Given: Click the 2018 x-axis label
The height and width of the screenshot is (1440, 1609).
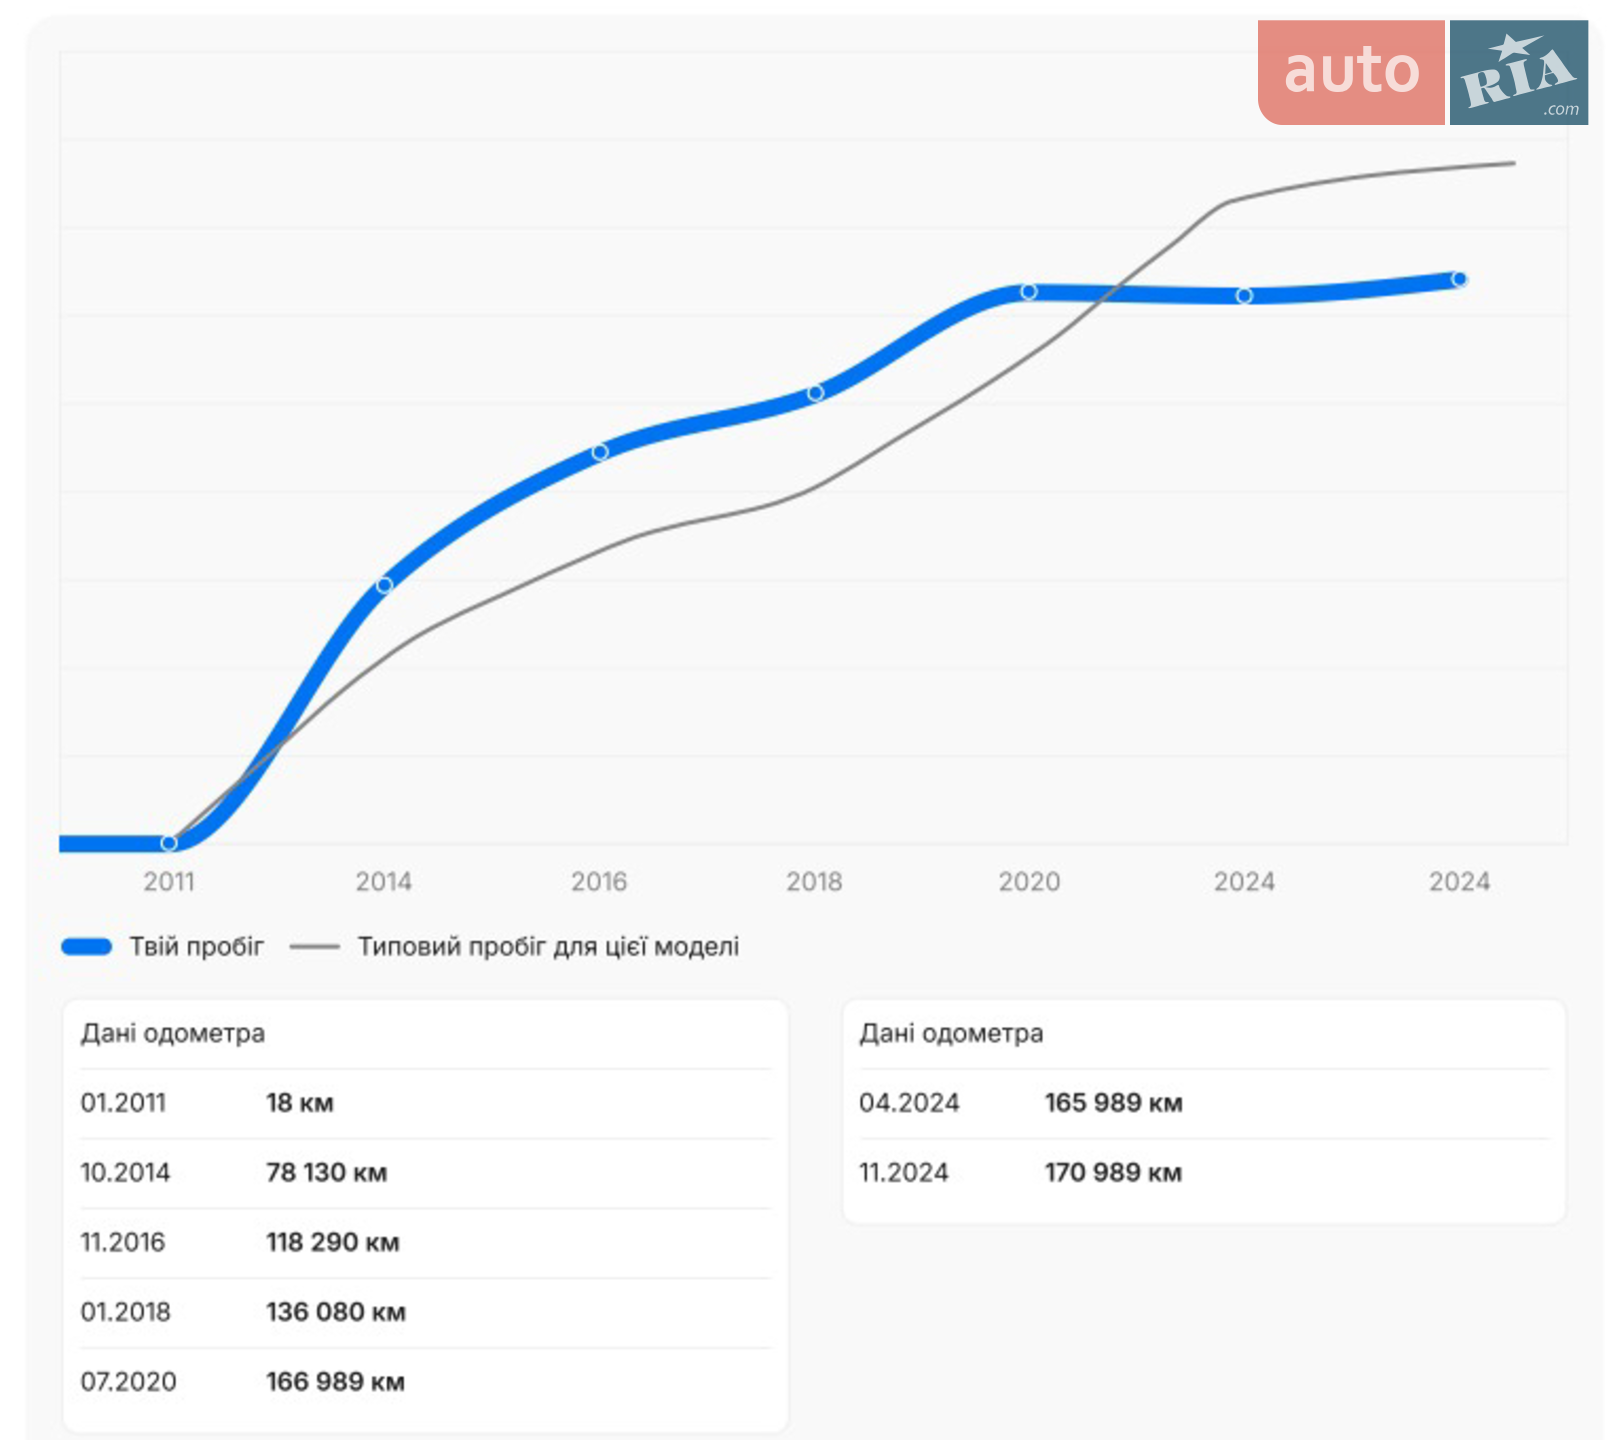Looking at the screenshot, I should tap(814, 882).
